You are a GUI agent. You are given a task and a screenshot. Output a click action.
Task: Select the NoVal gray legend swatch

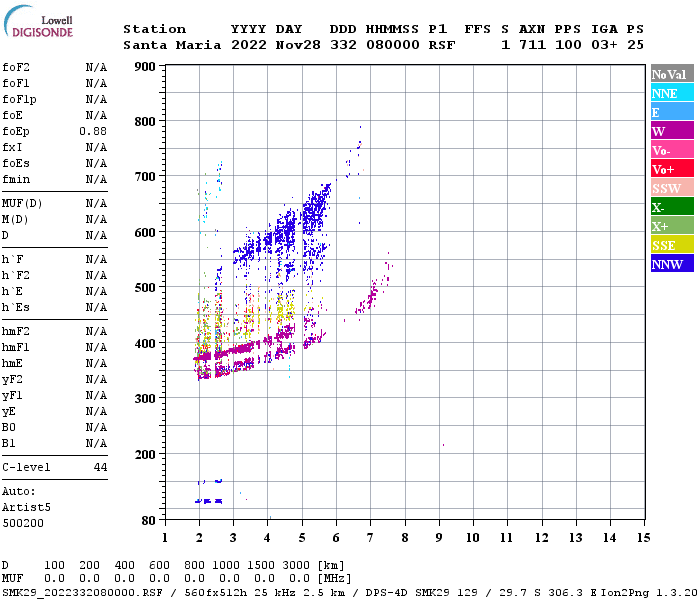click(672, 74)
